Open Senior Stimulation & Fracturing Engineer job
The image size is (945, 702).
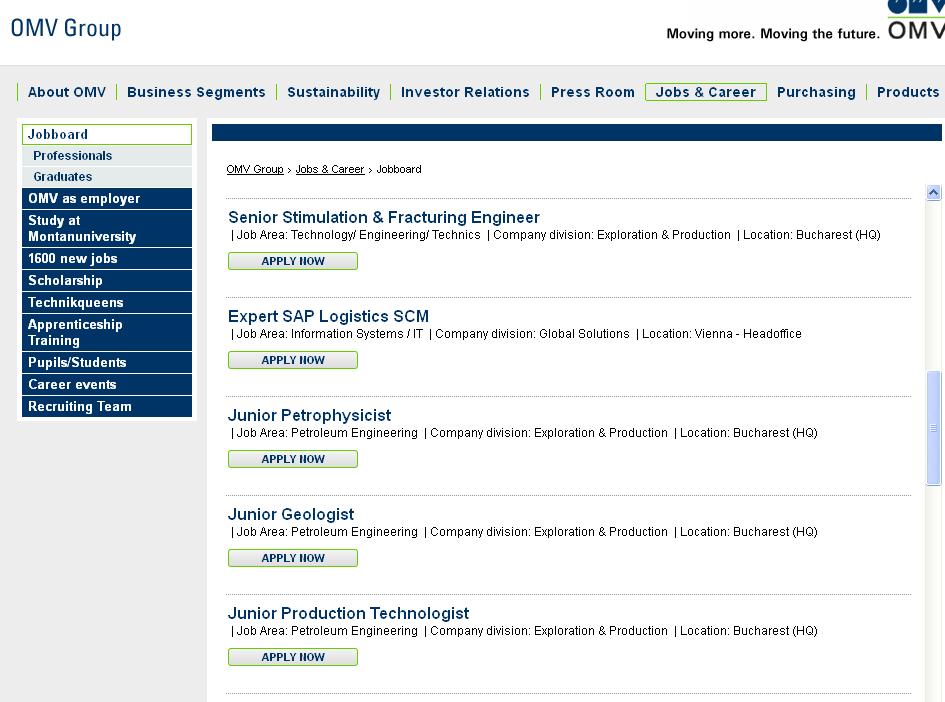384,217
